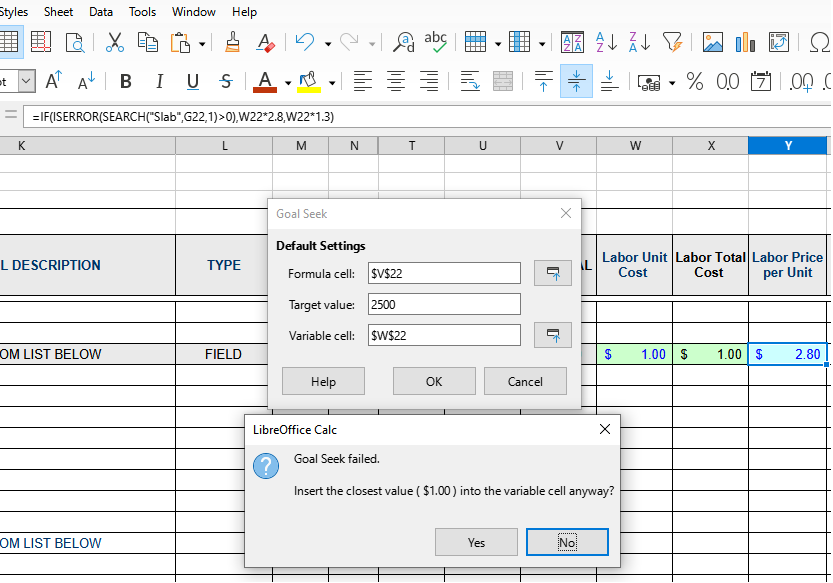
Task: Click the Copy icon in toolbar
Action: pos(147,43)
